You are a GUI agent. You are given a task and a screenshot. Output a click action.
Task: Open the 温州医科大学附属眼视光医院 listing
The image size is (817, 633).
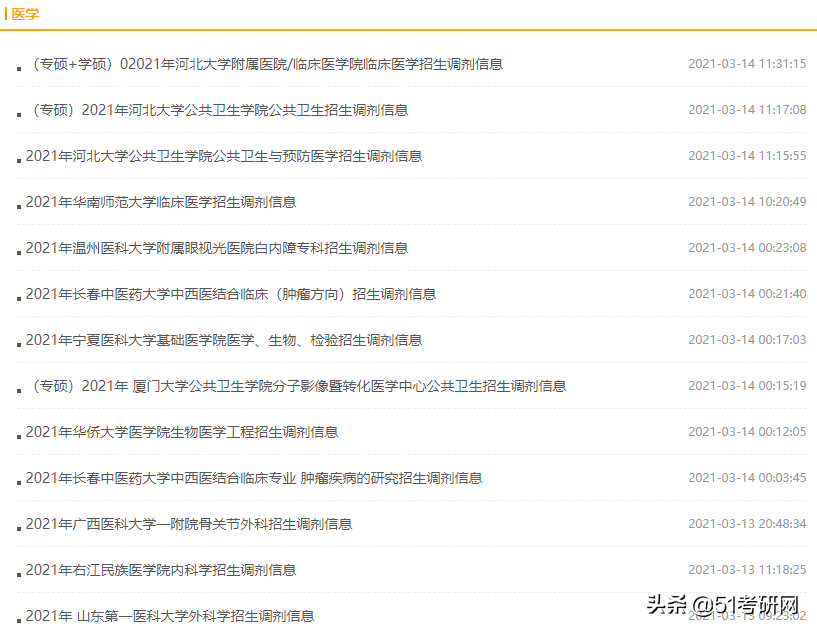tap(217, 247)
